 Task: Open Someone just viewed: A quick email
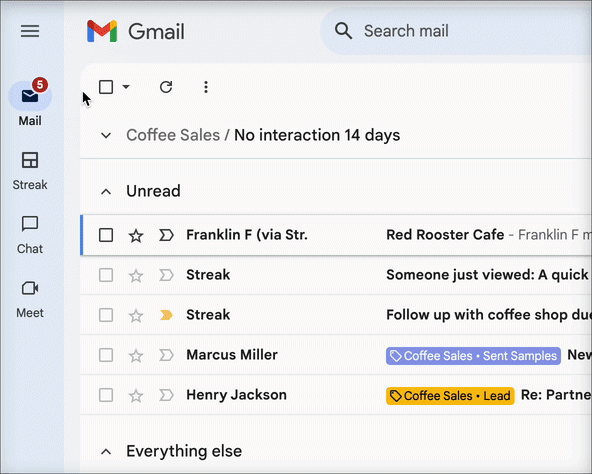pyautogui.click(x=487, y=275)
